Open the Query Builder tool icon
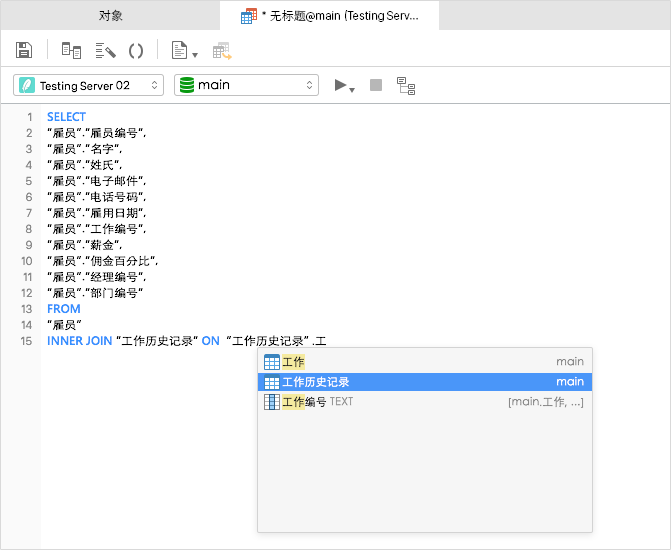The width and height of the screenshot is (671, 550). coord(71,51)
